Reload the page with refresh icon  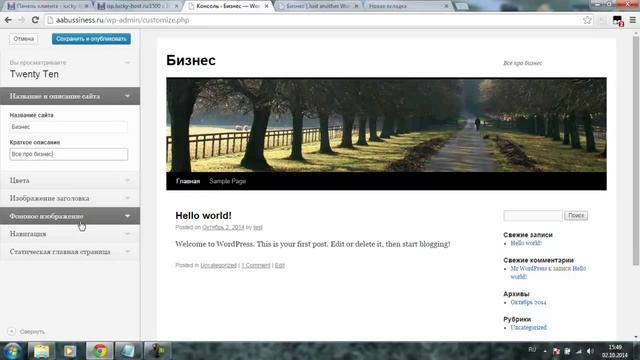pyautogui.click(x=35, y=20)
